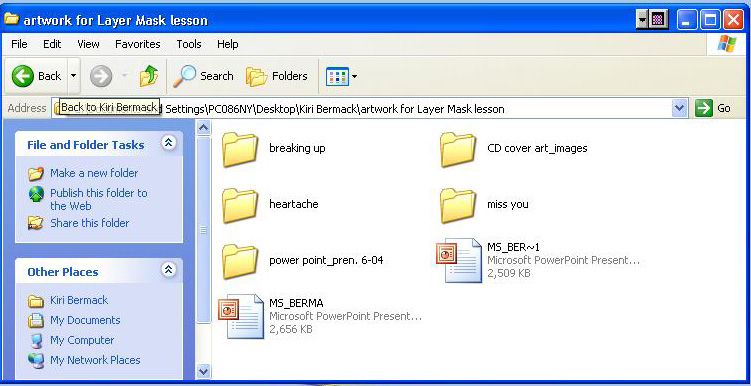Click Publish this folder to the Web
The height and width of the screenshot is (386, 751).
click(x=99, y=199)
